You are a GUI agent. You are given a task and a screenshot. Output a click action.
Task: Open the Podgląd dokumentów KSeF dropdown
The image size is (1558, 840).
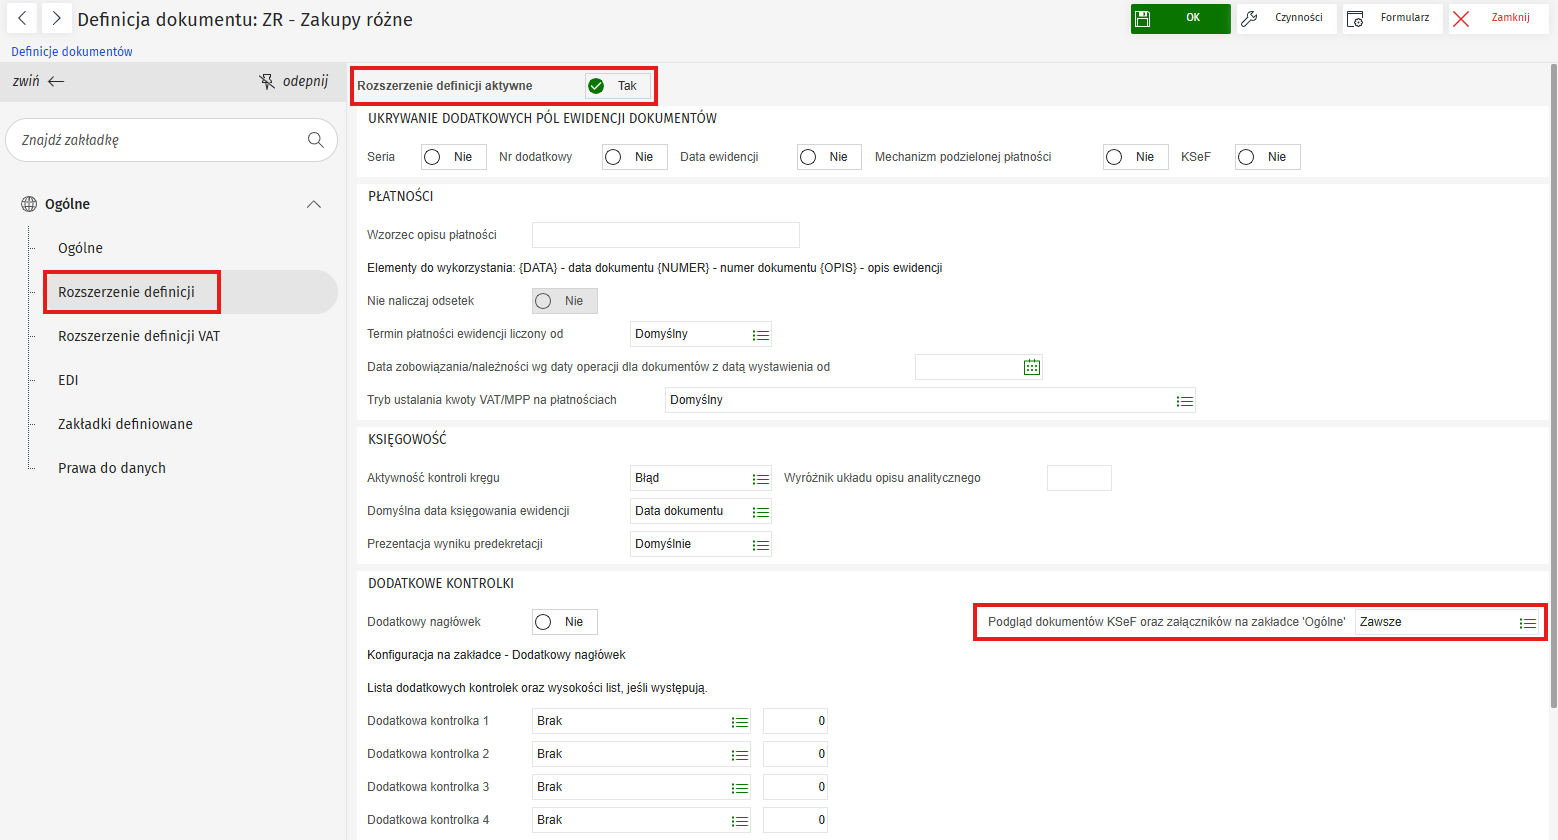(1527, 623)
